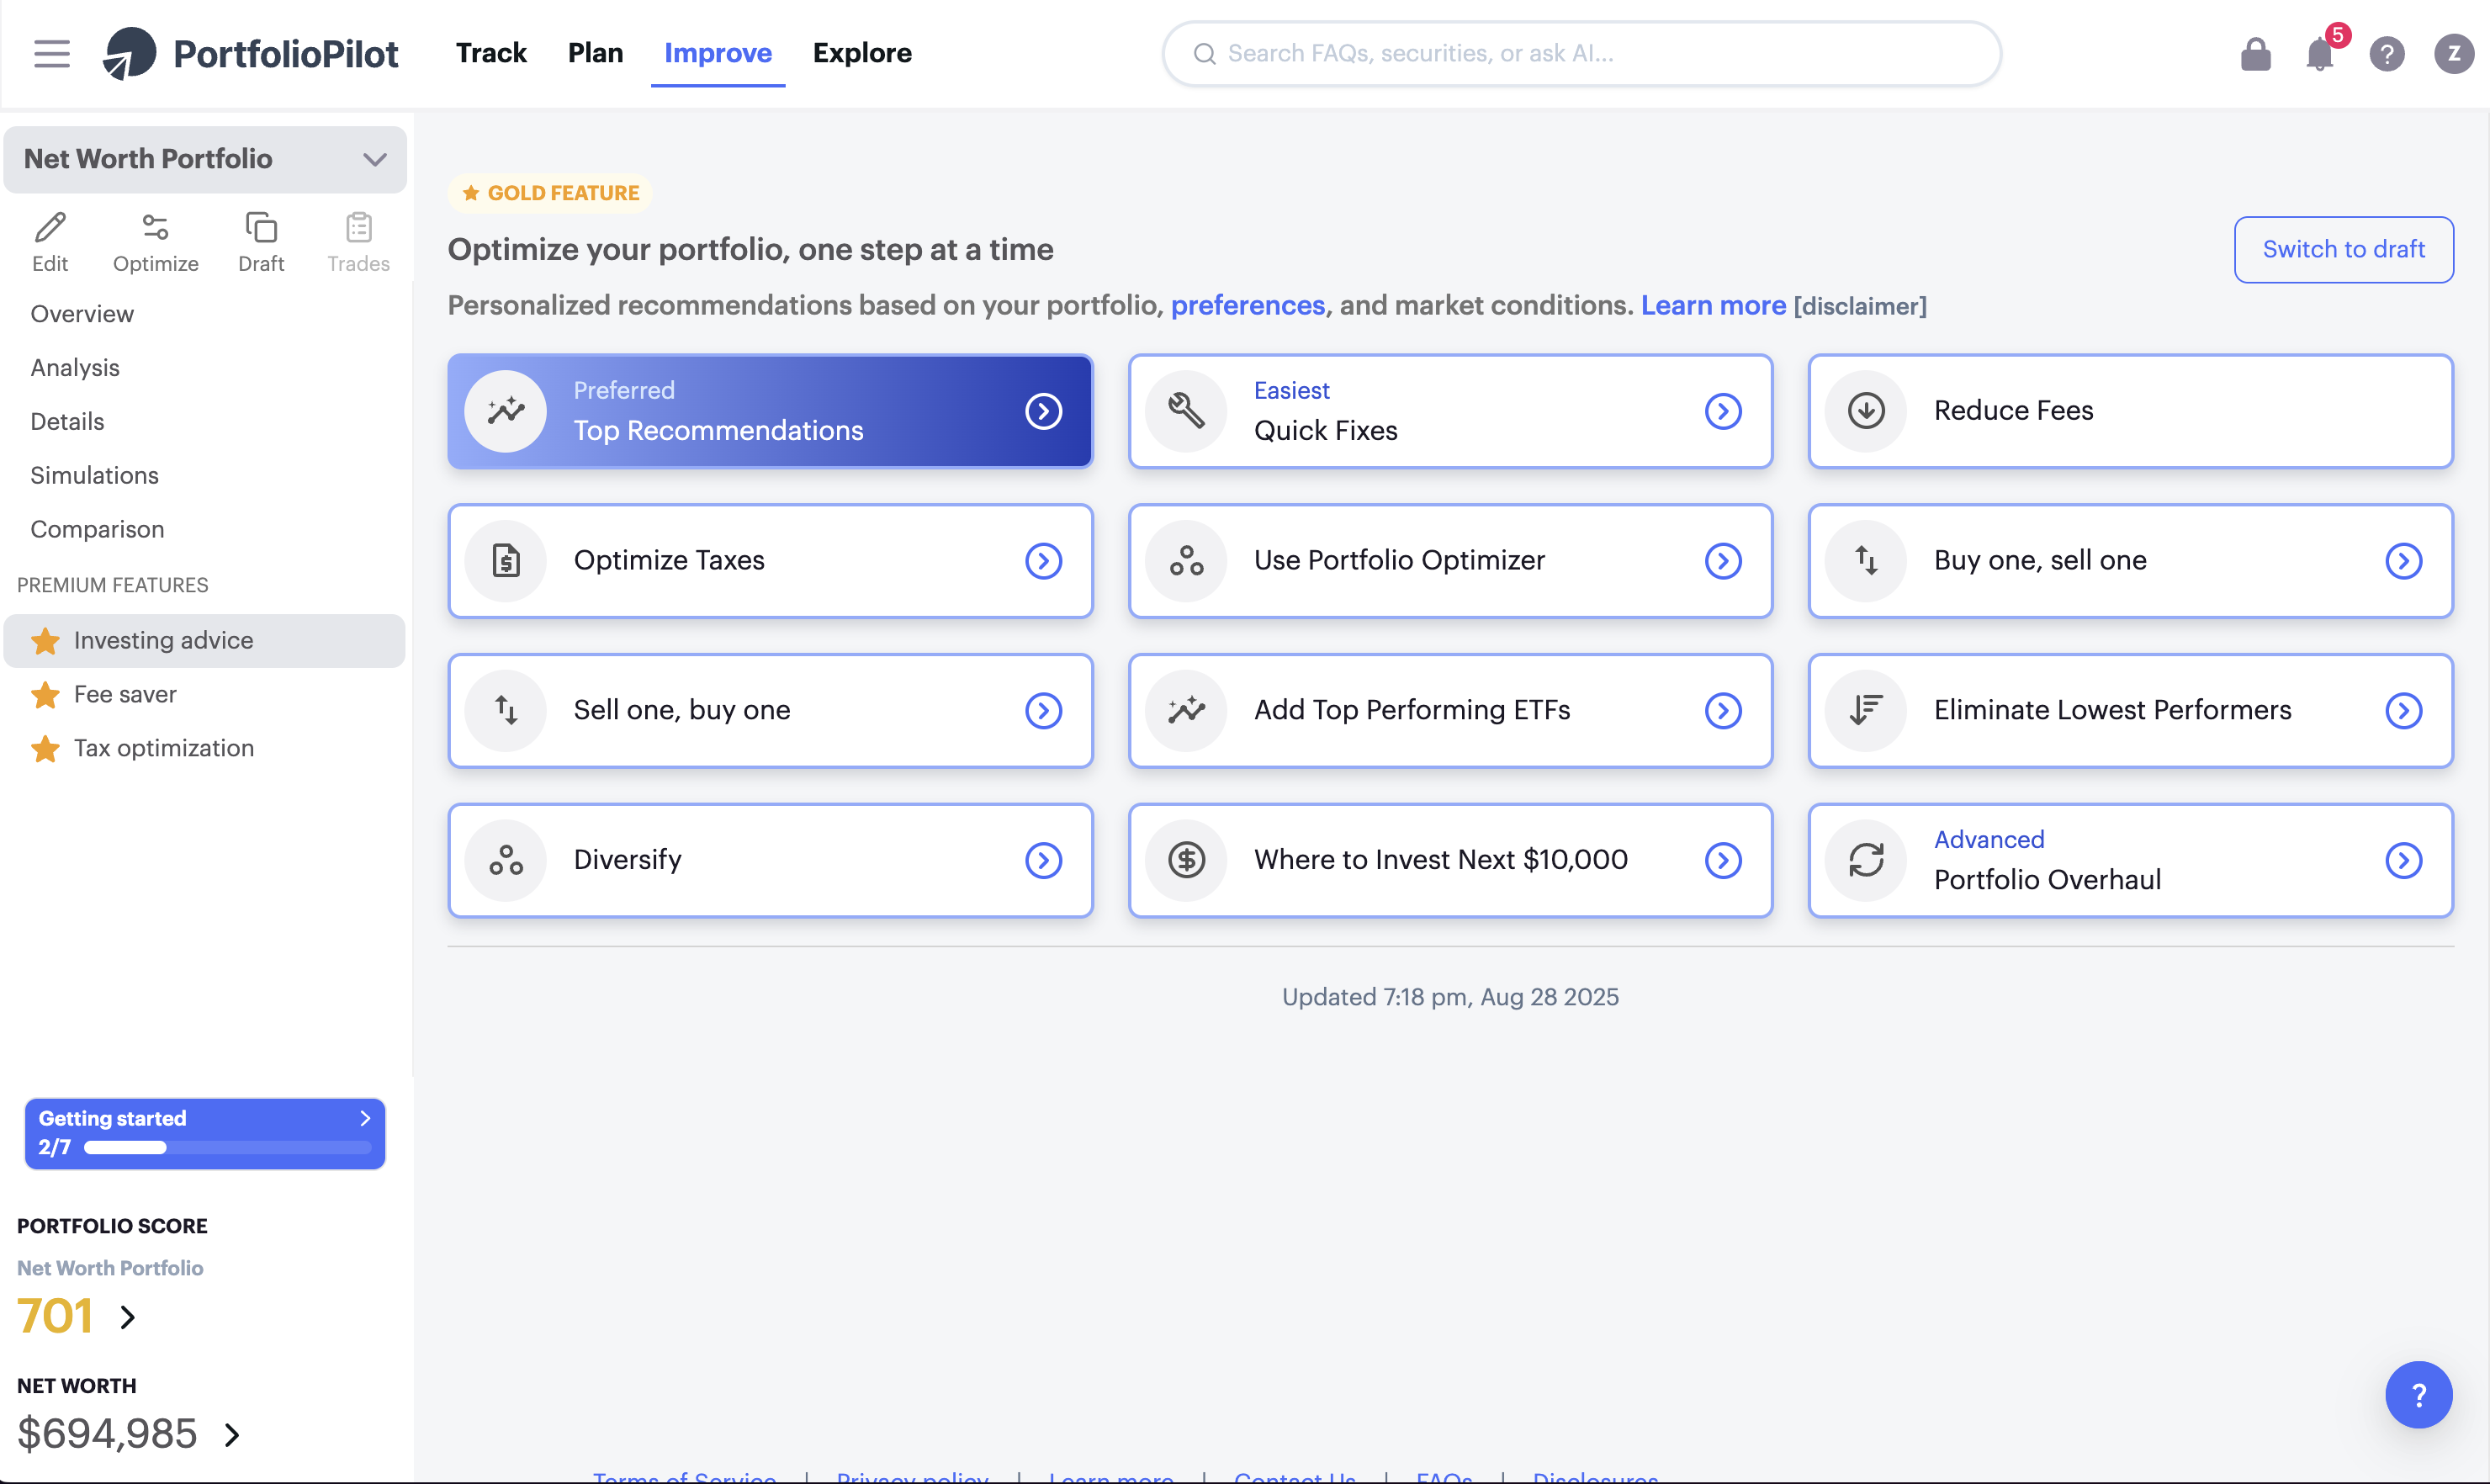The width and height of the screenshot is (2490, 1484).
Task: Open Sell one, buy one arrow
Action: click(1043, 711)
